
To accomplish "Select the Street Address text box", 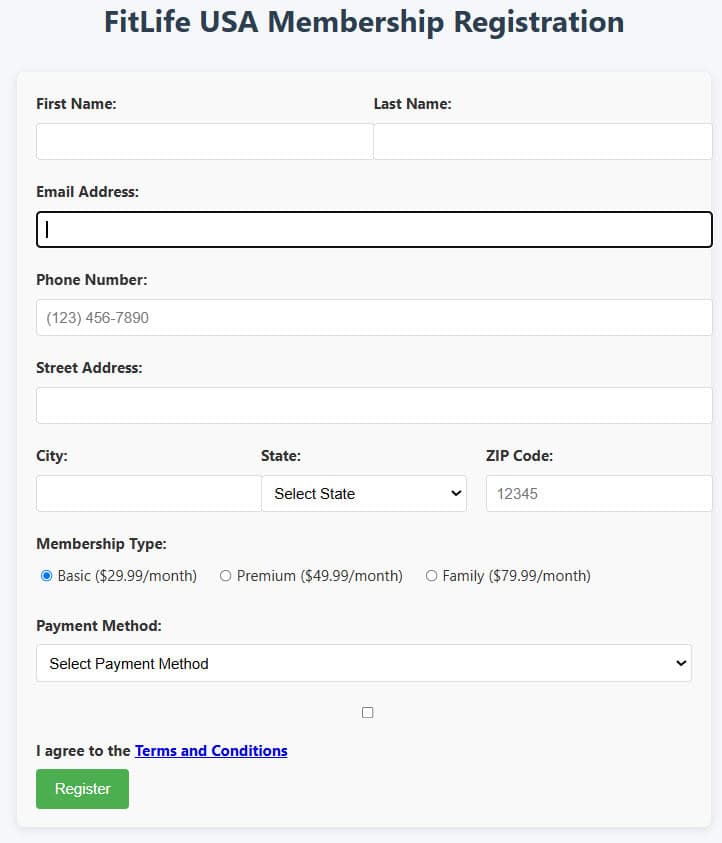I will (374, 406).
